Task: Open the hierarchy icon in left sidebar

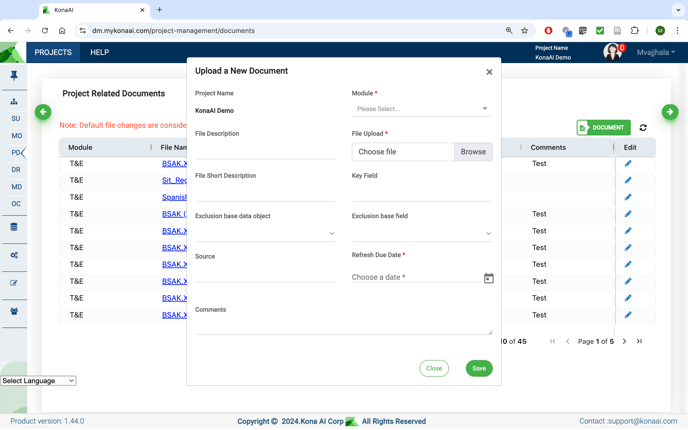Action: [14, 102]
